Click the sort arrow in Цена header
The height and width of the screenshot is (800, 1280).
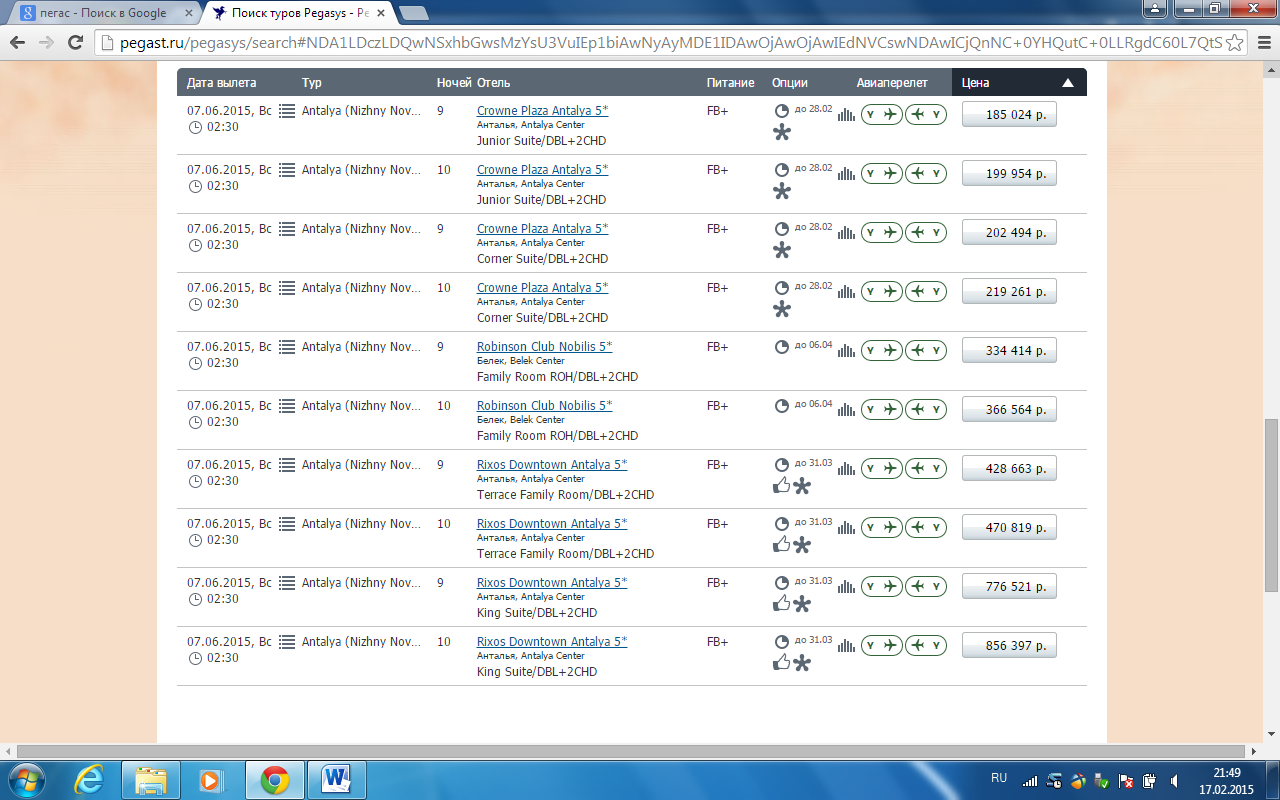pos(1068,83)
